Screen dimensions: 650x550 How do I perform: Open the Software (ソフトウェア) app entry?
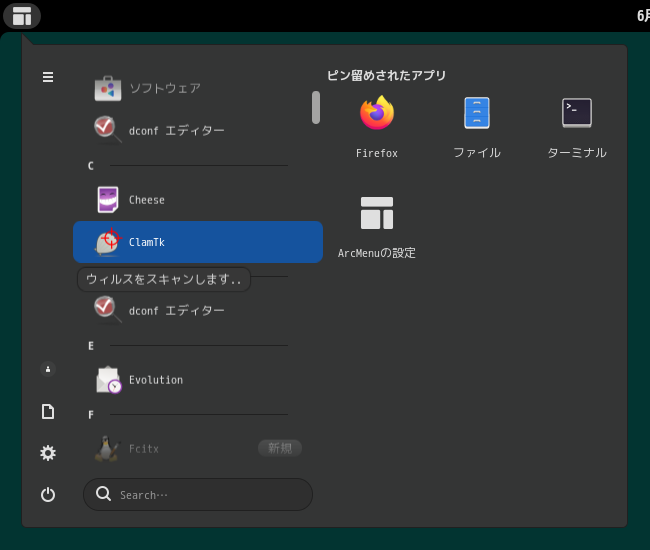pos(198,88)
